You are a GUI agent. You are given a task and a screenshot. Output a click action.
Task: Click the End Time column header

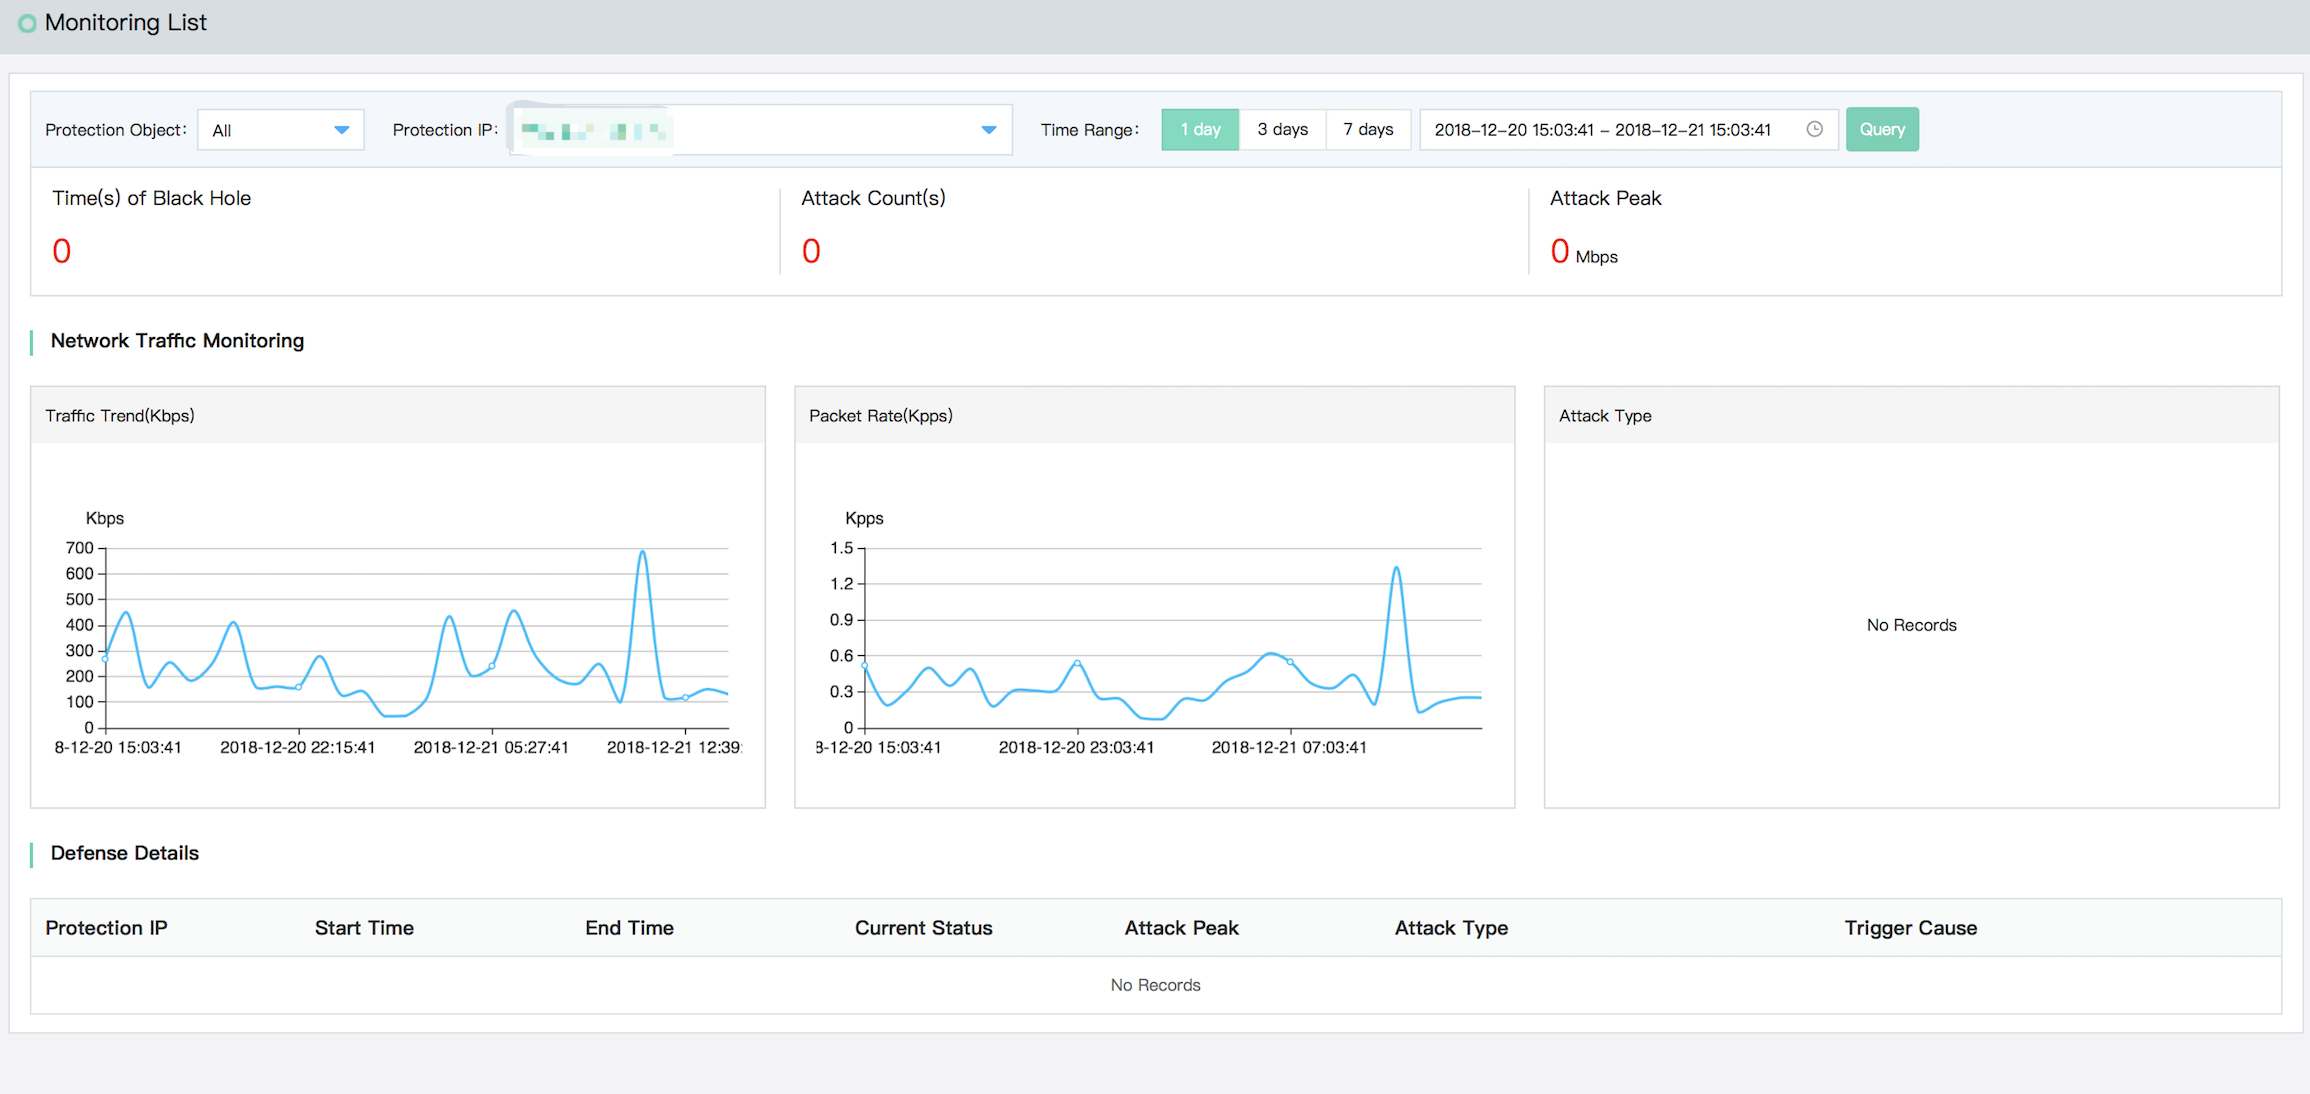coord(629,928)
